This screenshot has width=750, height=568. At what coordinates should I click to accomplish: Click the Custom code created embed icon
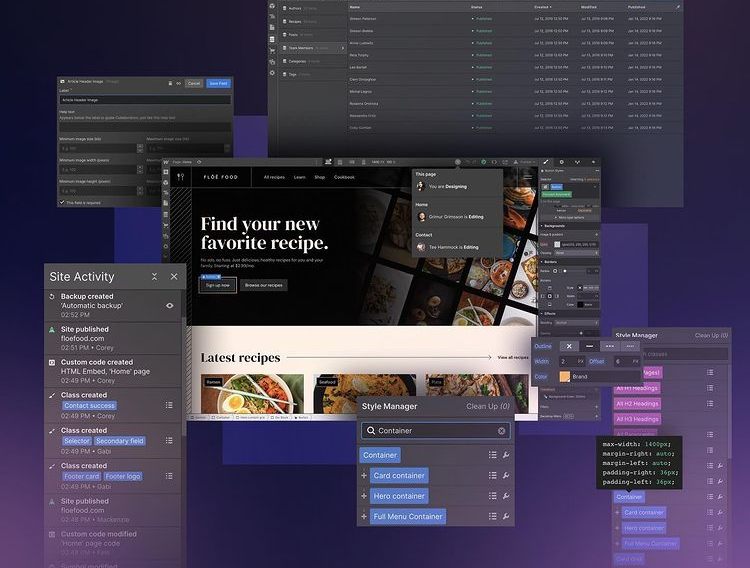click(52, 362)
